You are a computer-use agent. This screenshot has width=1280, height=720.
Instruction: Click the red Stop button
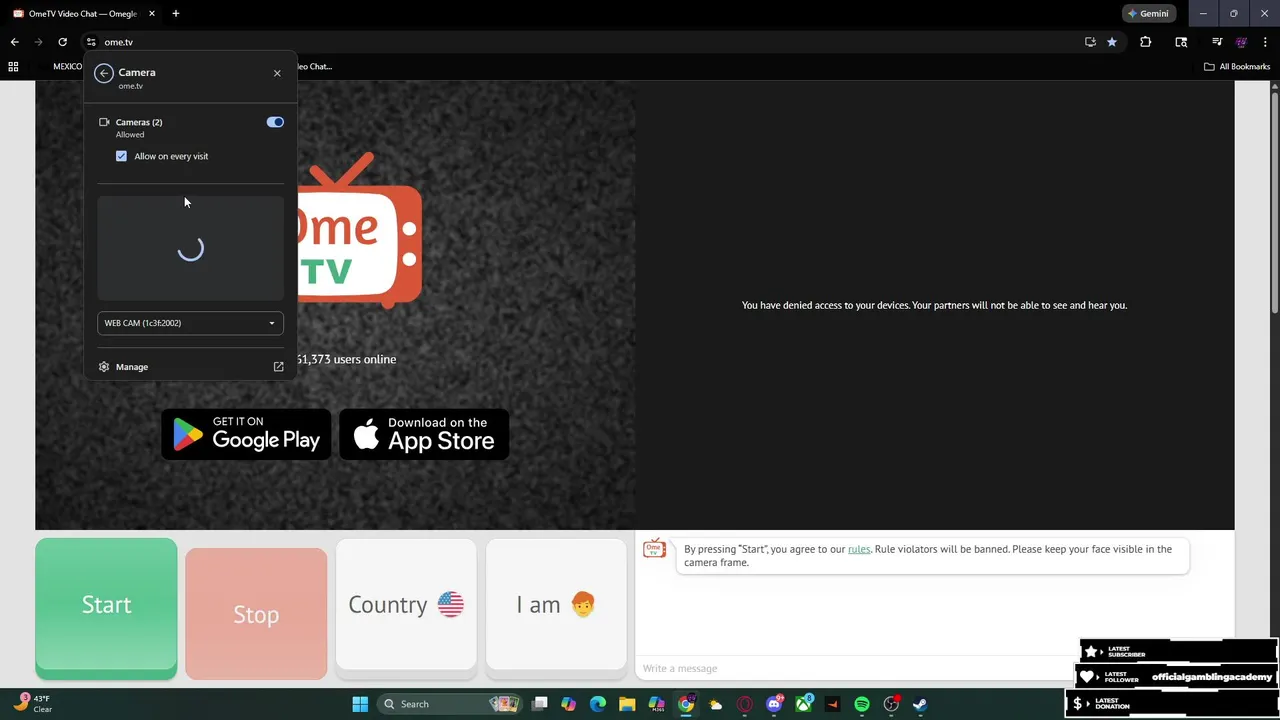[256, 613]
